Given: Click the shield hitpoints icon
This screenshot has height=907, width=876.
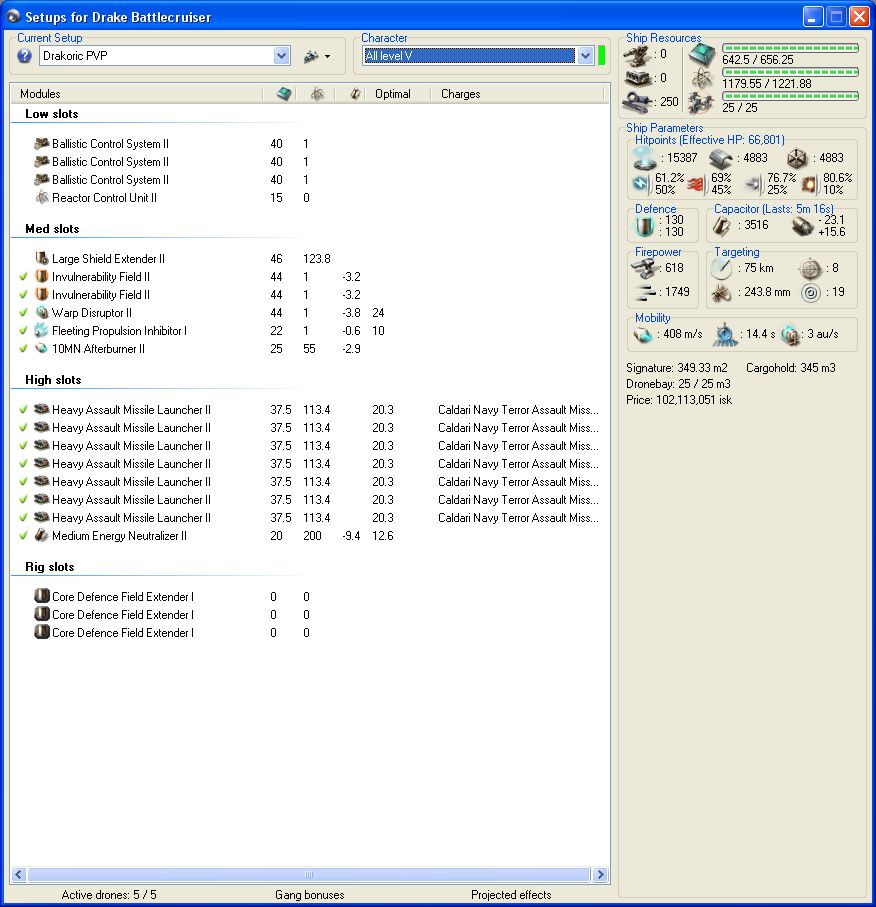Looking at the screenshot, I should 644,158.
